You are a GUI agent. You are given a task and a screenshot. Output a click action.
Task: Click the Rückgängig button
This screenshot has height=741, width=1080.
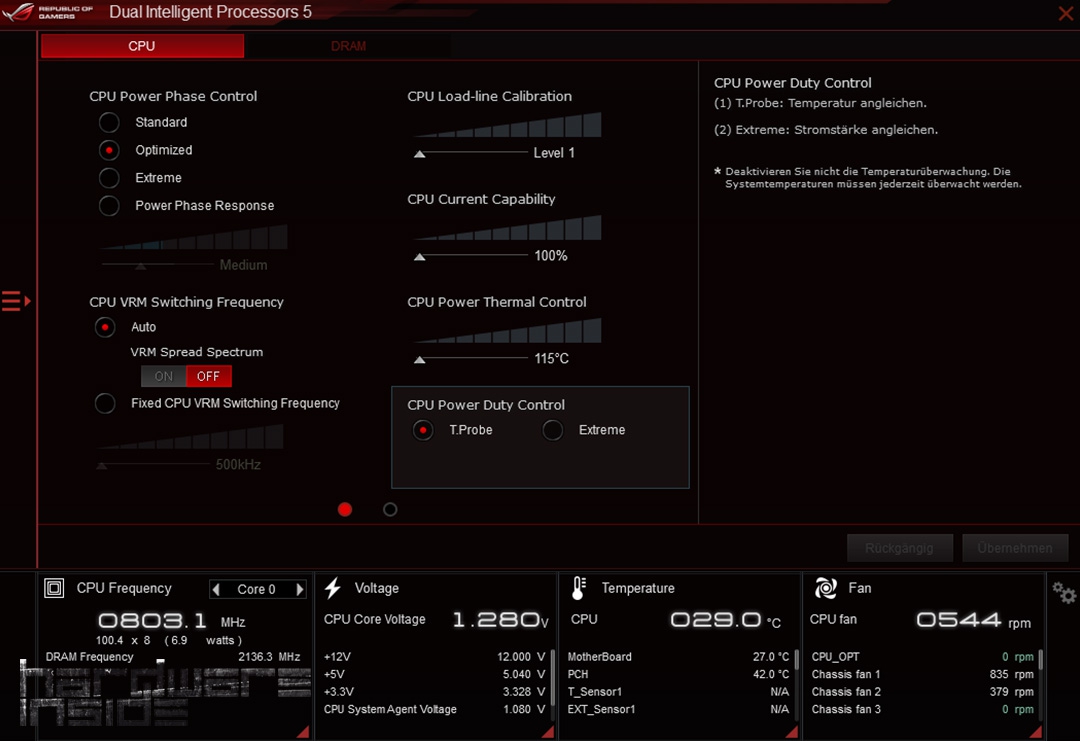[x=900, y=548]
